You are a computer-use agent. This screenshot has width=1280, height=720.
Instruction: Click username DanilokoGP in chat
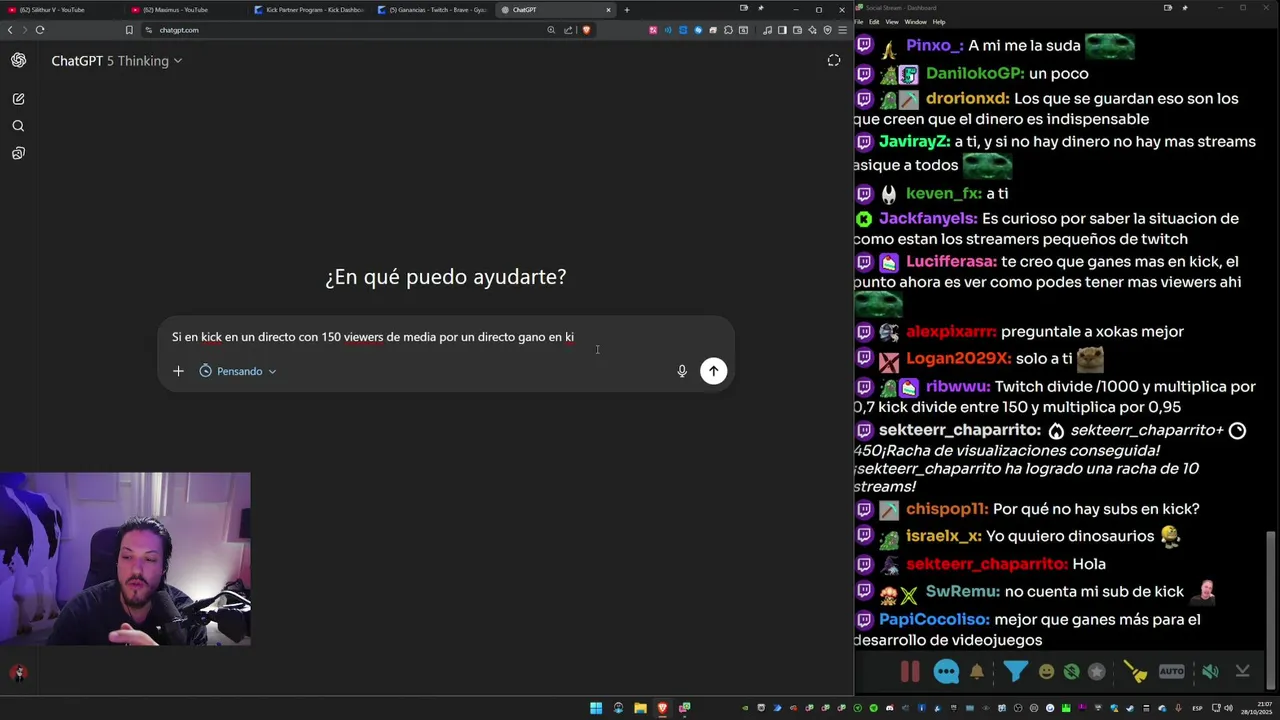coord(975,73)
